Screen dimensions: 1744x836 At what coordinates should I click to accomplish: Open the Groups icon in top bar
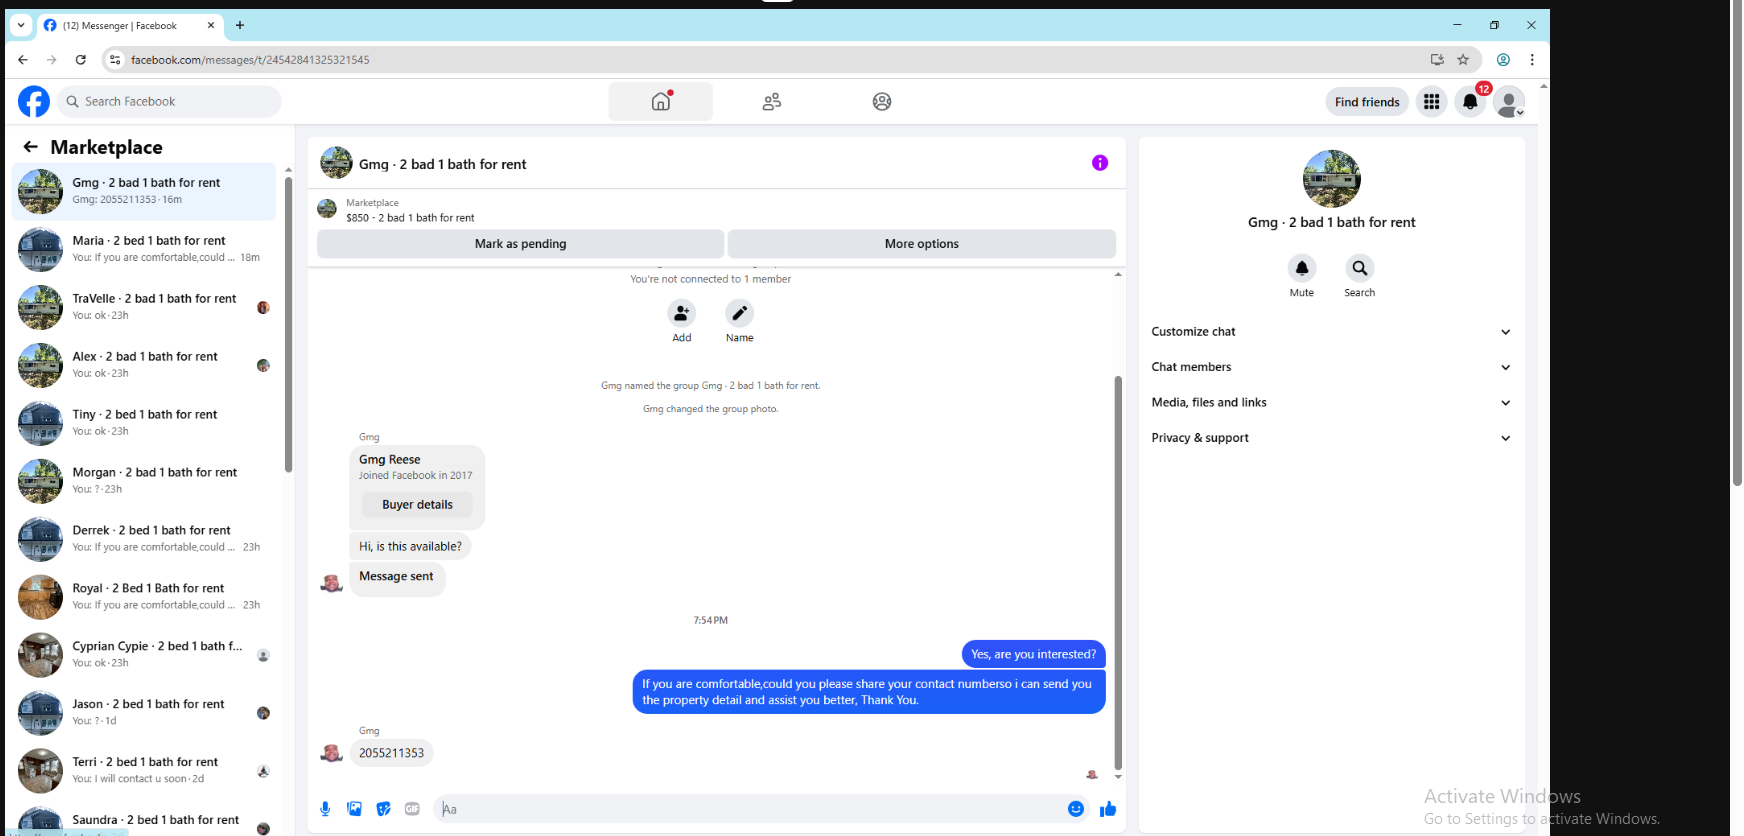click(x=881, y=101)
